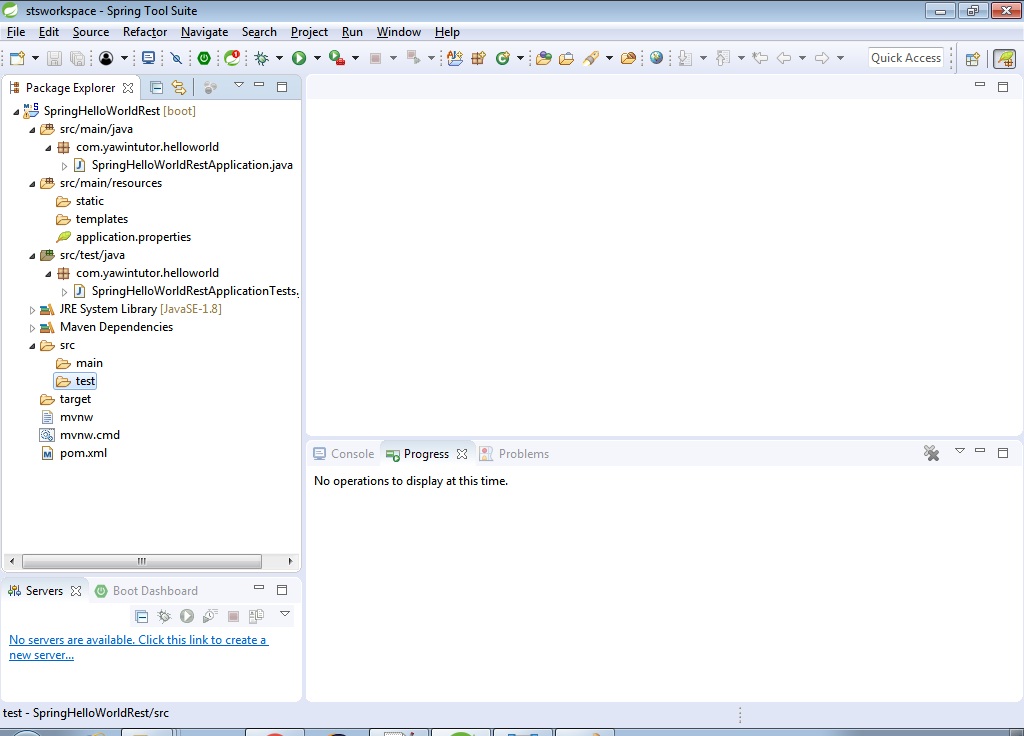Click the Remove All Finished Operations icon in Progress view
1024x736 pixels.
pos(931,453)
